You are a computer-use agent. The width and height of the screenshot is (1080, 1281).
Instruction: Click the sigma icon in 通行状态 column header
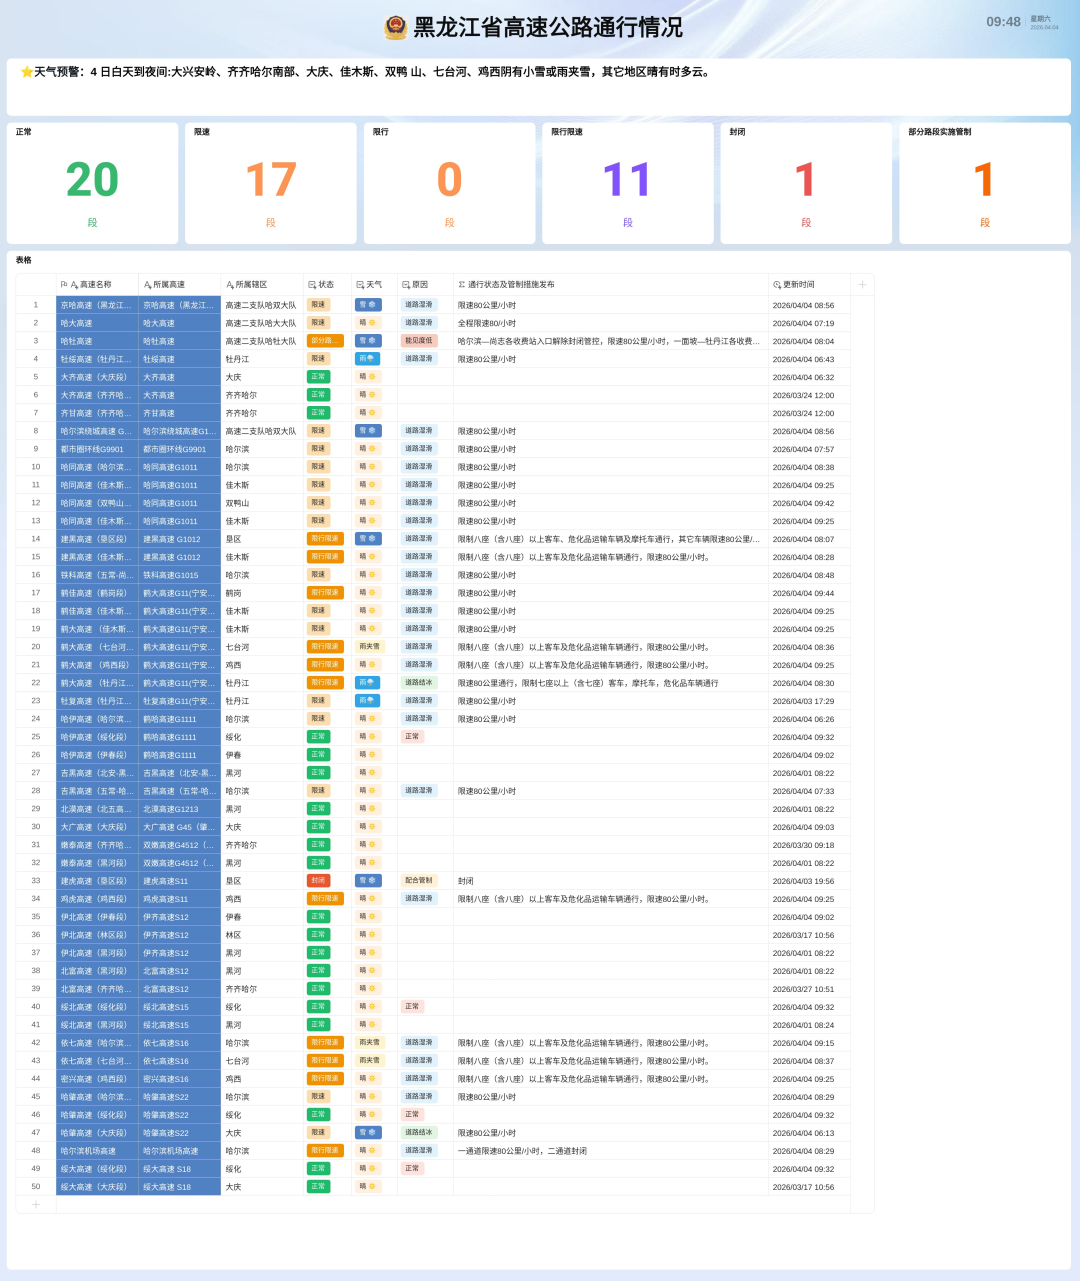click(461, 285)
